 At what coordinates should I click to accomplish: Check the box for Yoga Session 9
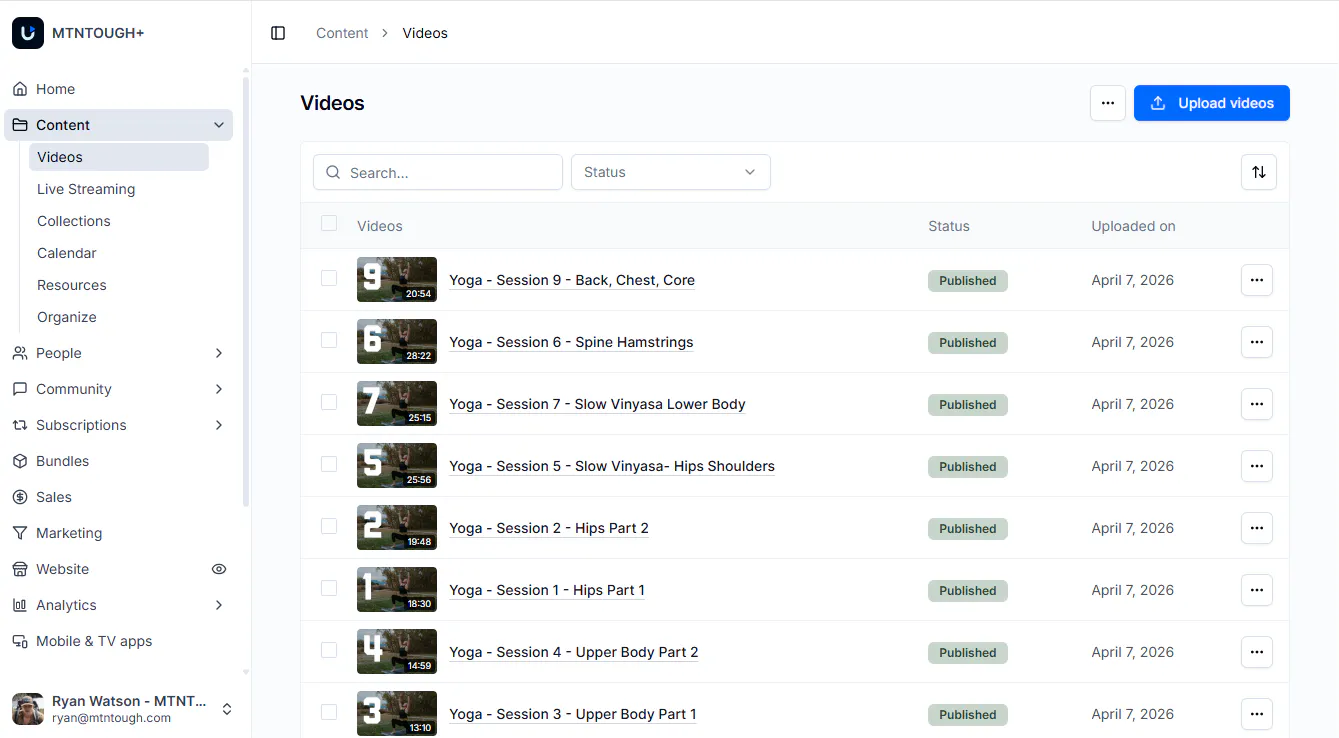329,278
